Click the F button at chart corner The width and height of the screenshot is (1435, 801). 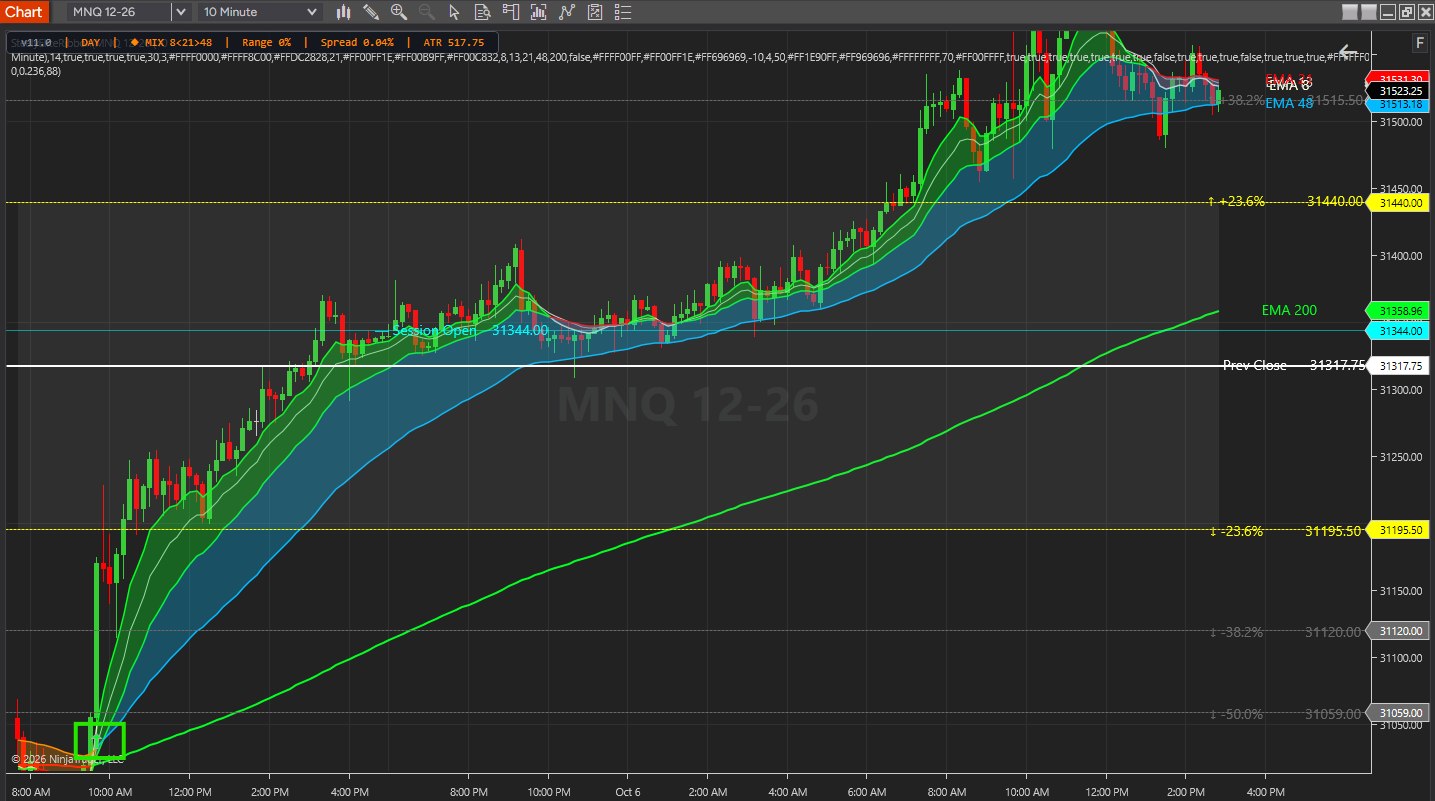pos(1419,43)
